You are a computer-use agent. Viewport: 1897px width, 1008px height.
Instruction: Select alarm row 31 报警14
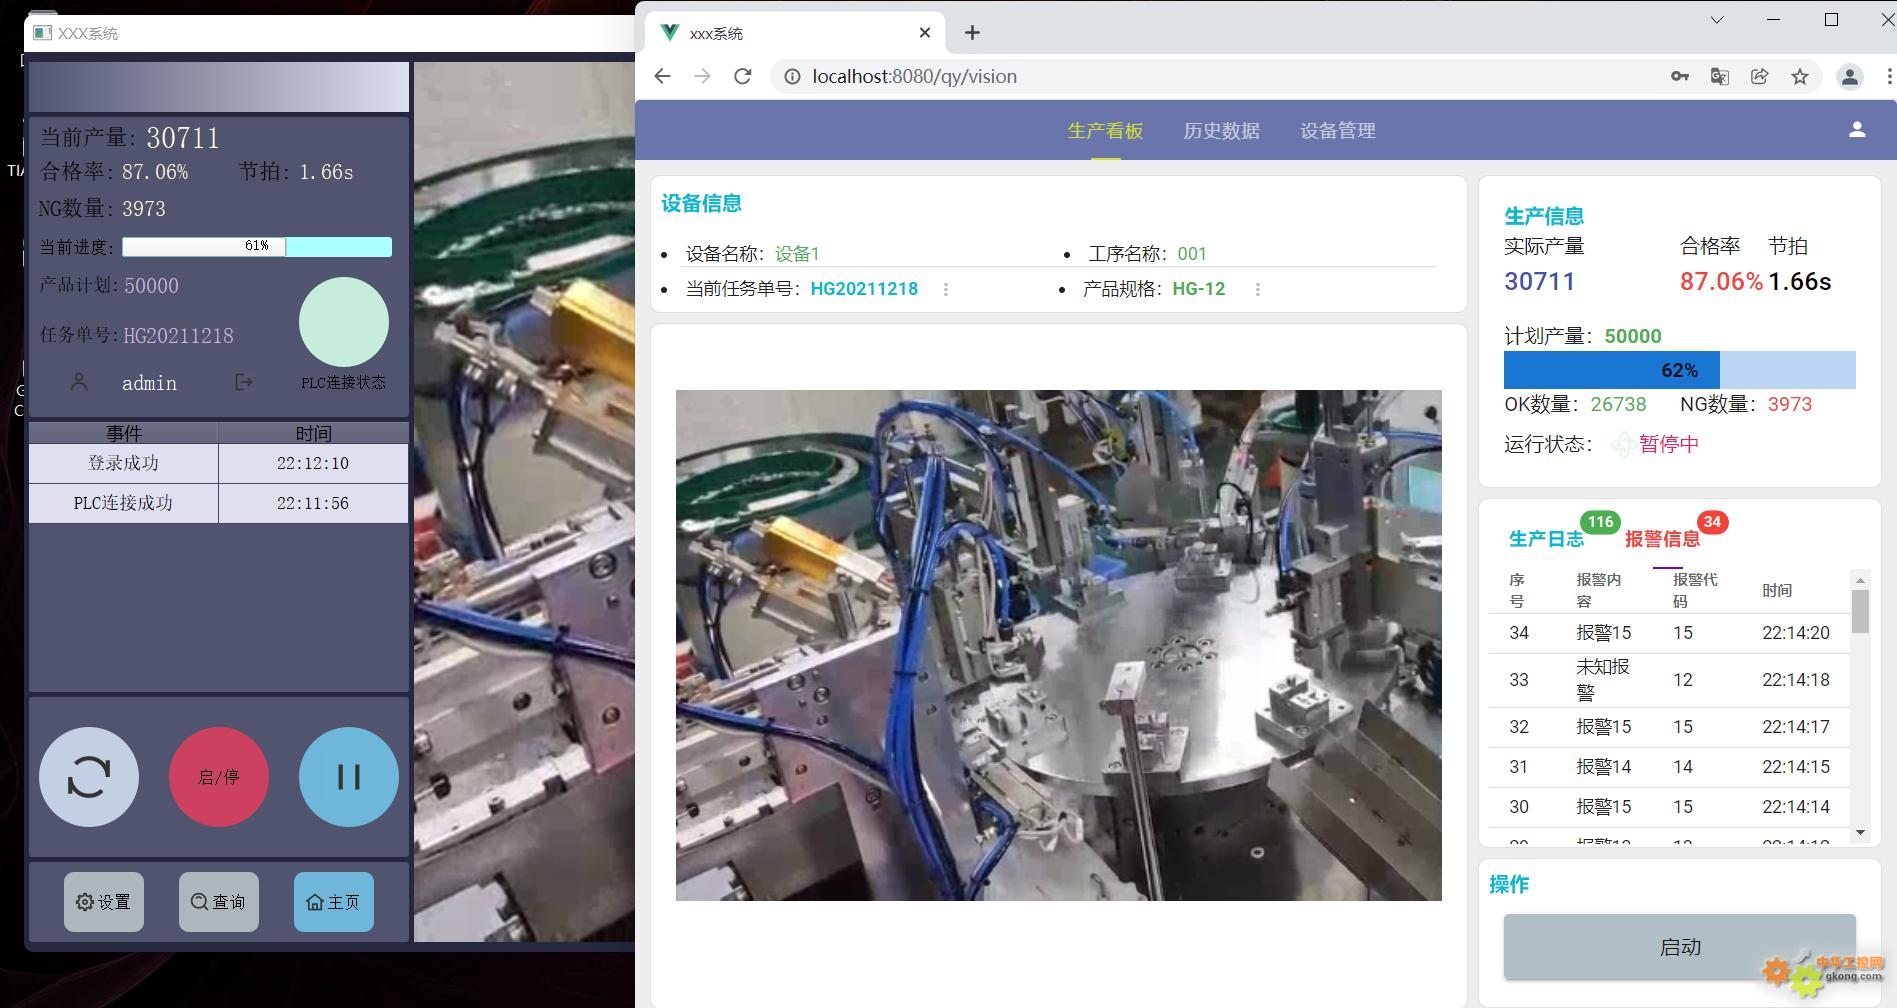pyautogui.click(x=1668, y=767)
